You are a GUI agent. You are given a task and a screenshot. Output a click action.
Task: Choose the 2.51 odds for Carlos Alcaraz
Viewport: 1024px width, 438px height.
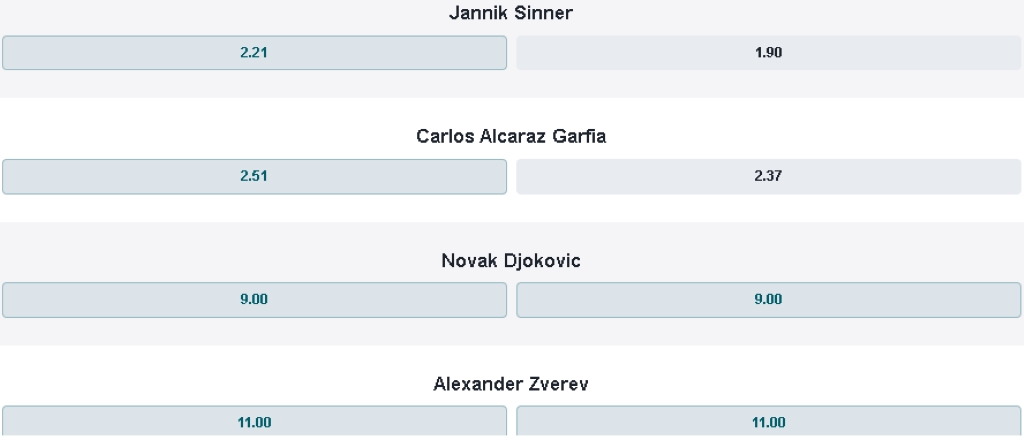coord(254,176)
